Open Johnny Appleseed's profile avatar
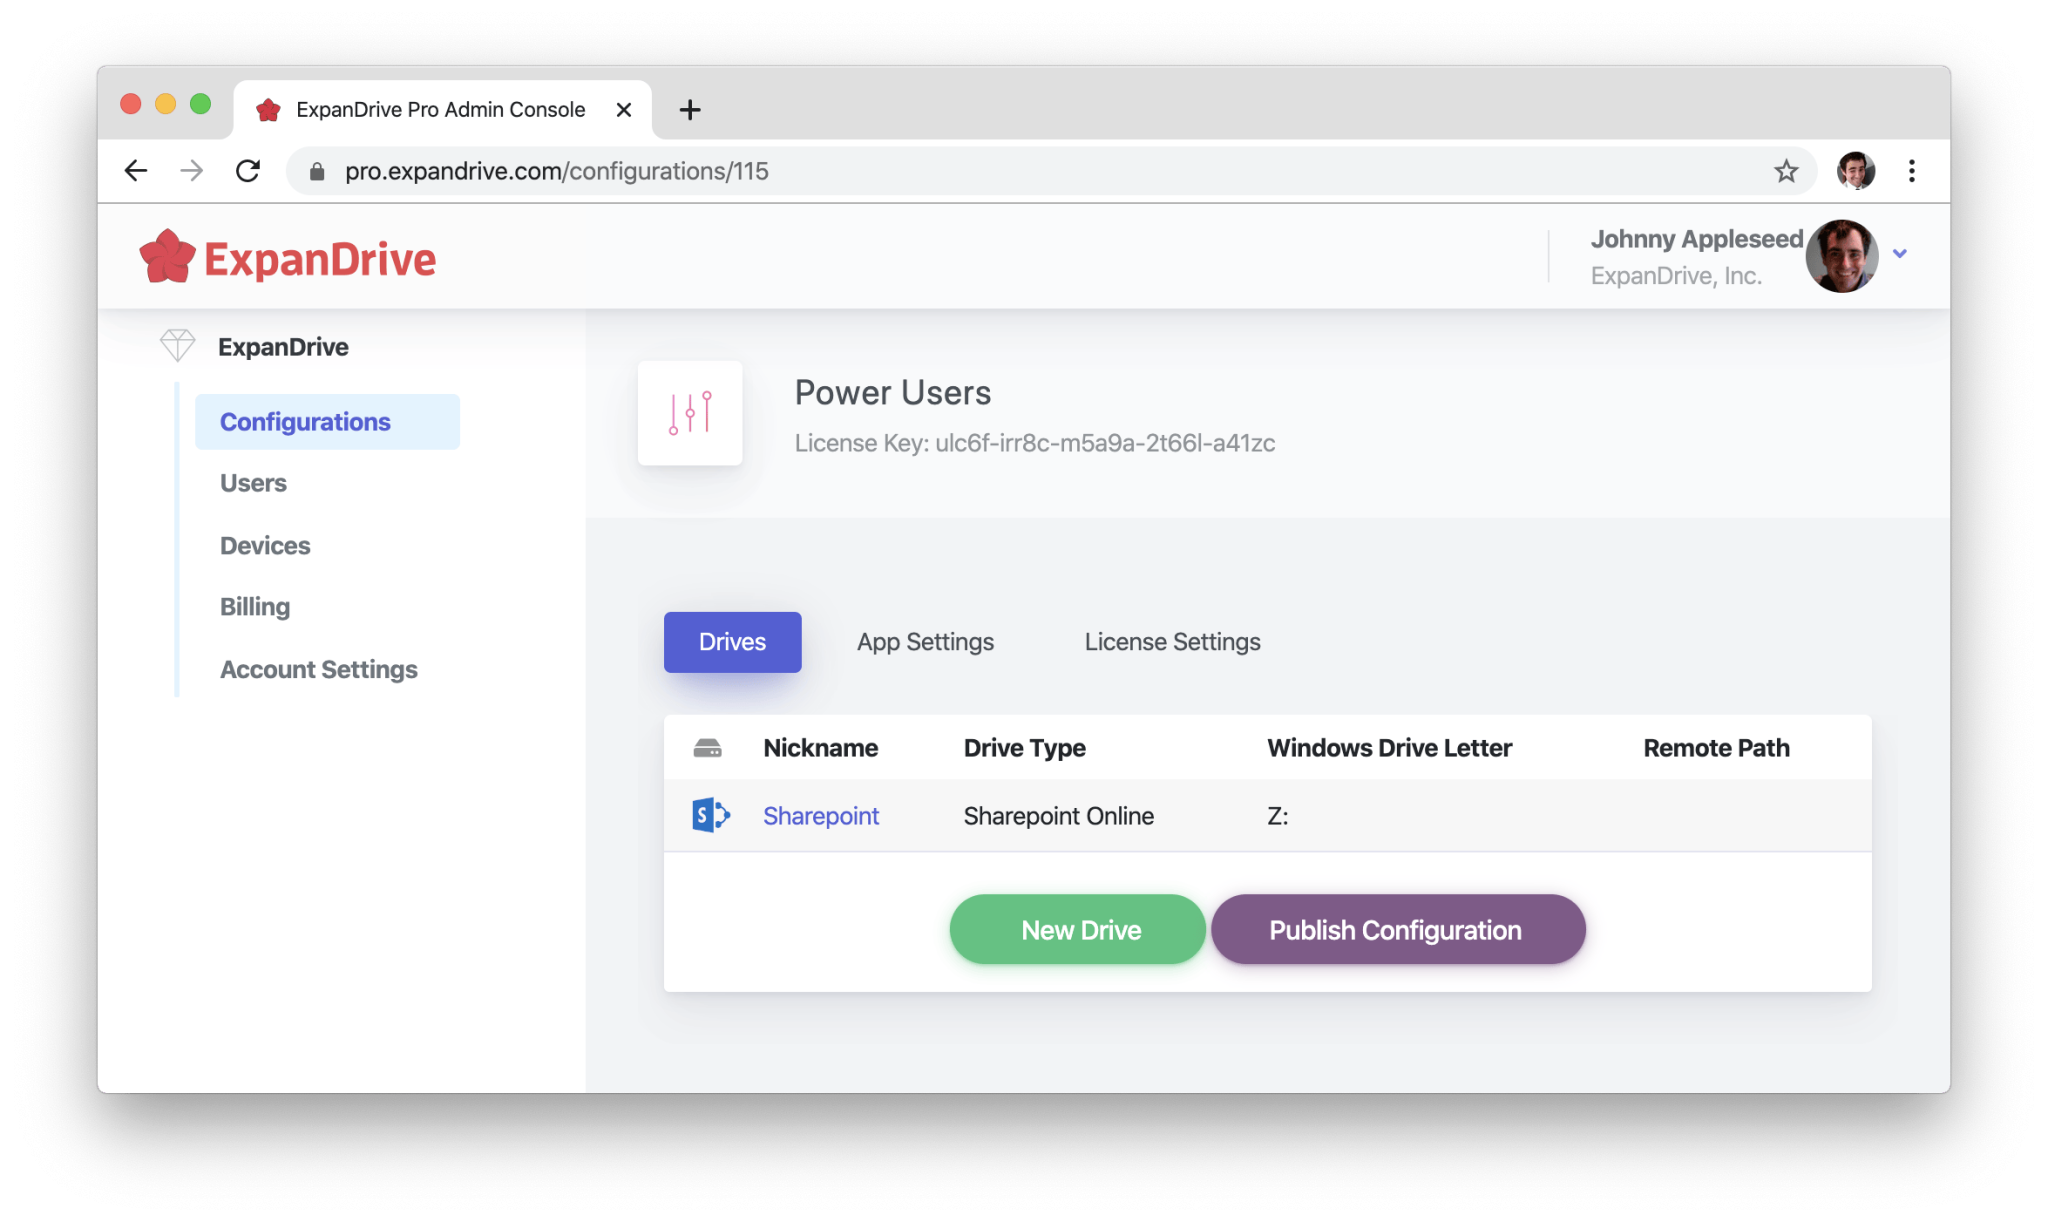 (x=1842, y=256)
